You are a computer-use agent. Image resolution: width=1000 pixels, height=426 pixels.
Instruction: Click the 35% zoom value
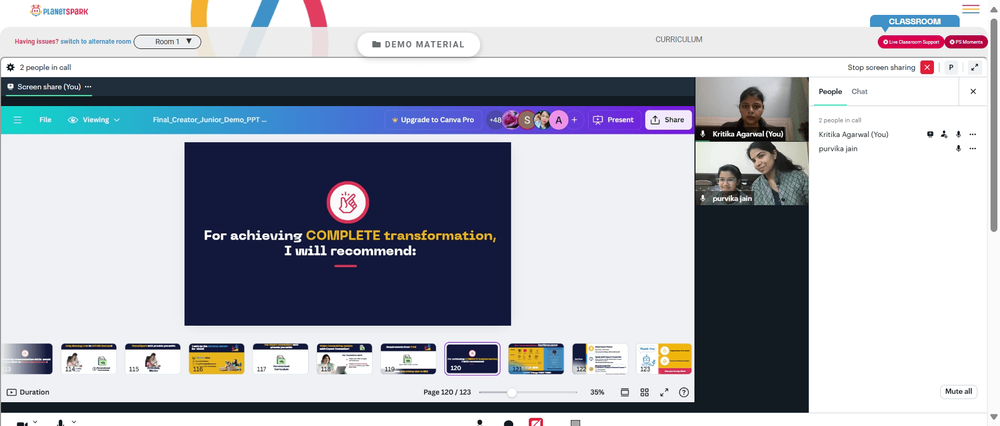(x=597, y=392)
